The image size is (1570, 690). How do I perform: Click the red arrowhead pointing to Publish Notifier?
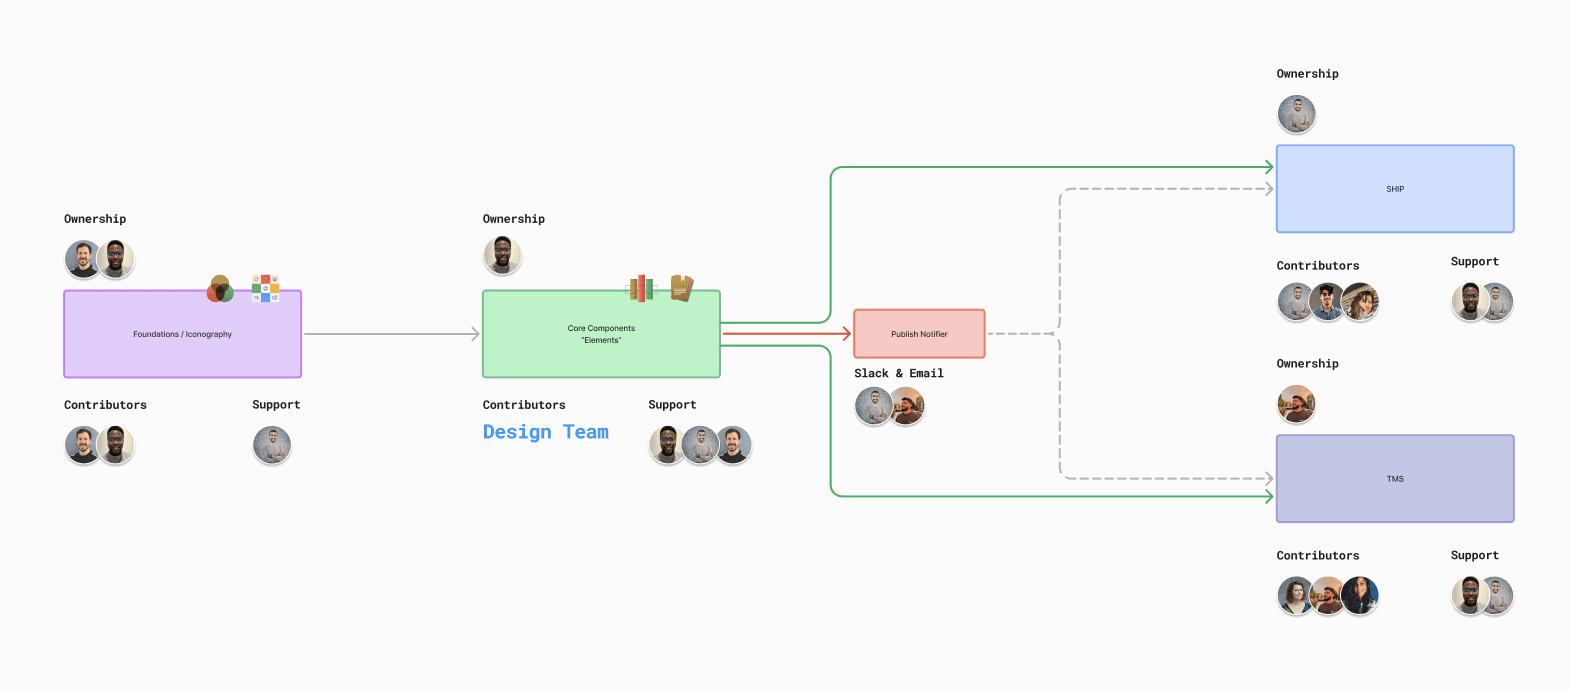coord(846,334)
